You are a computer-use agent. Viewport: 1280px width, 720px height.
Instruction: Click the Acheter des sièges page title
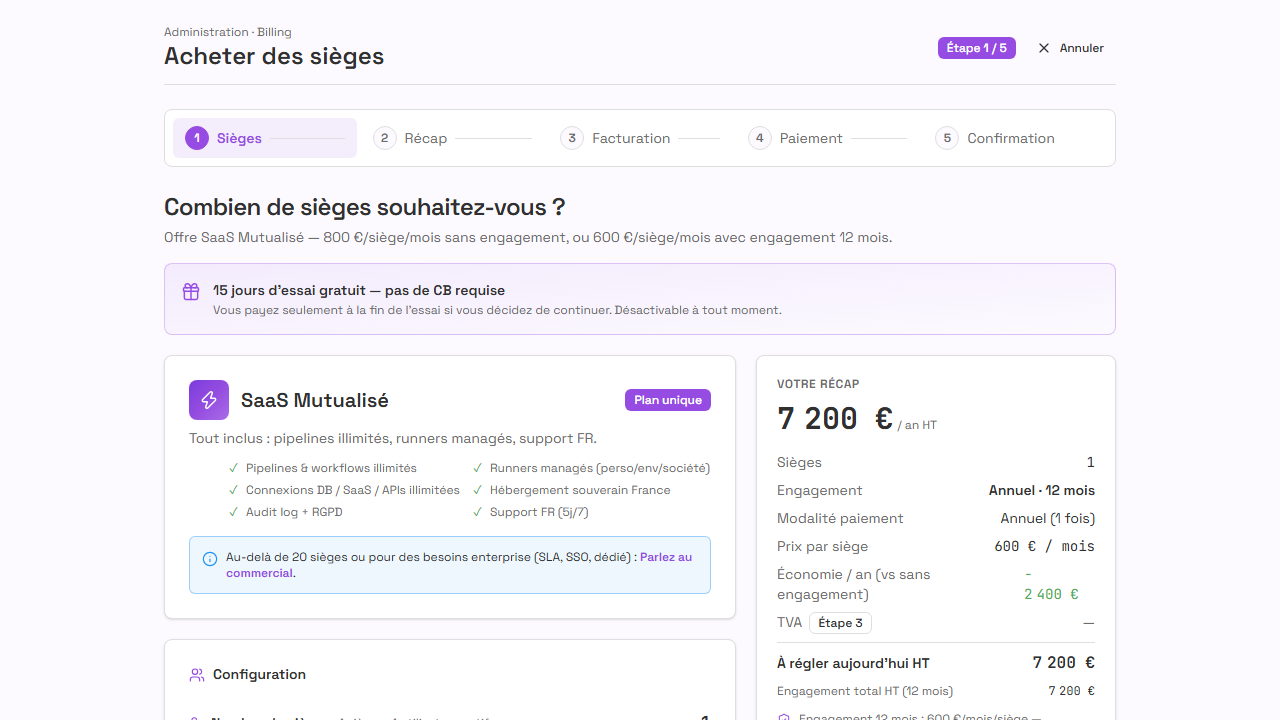coord(274,56)
